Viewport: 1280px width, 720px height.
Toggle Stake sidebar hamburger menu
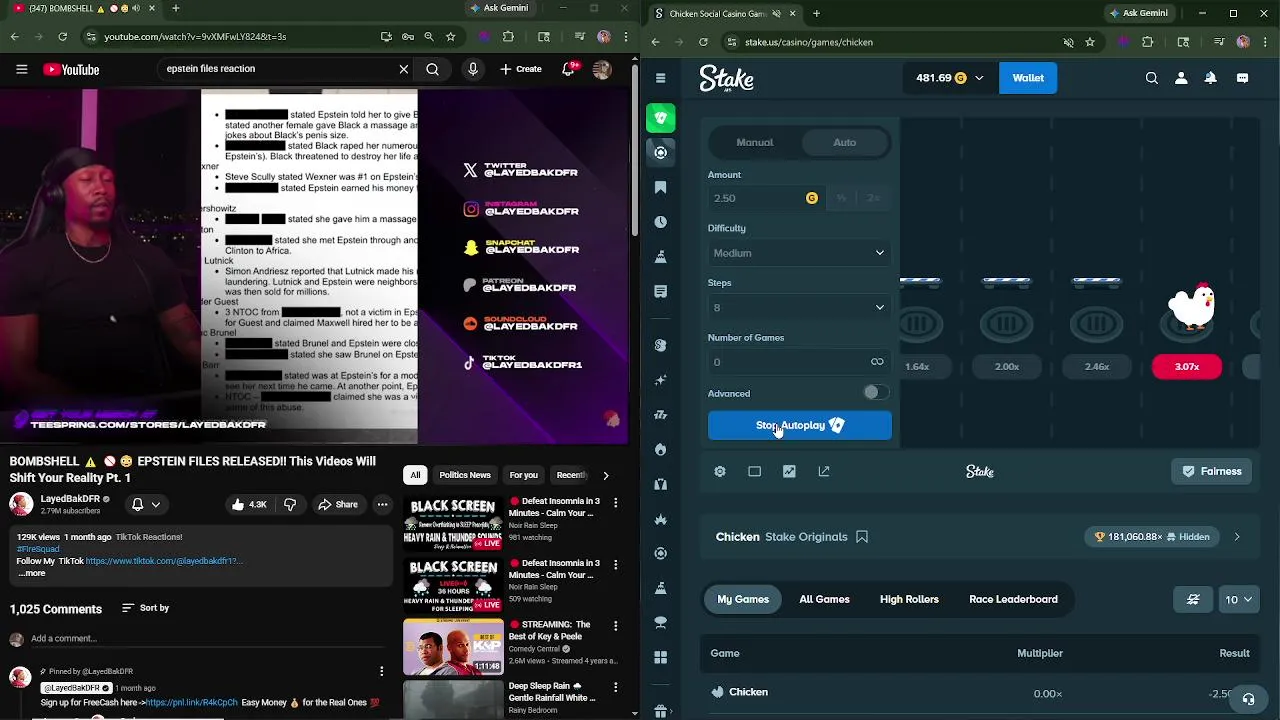coord(660,78)
